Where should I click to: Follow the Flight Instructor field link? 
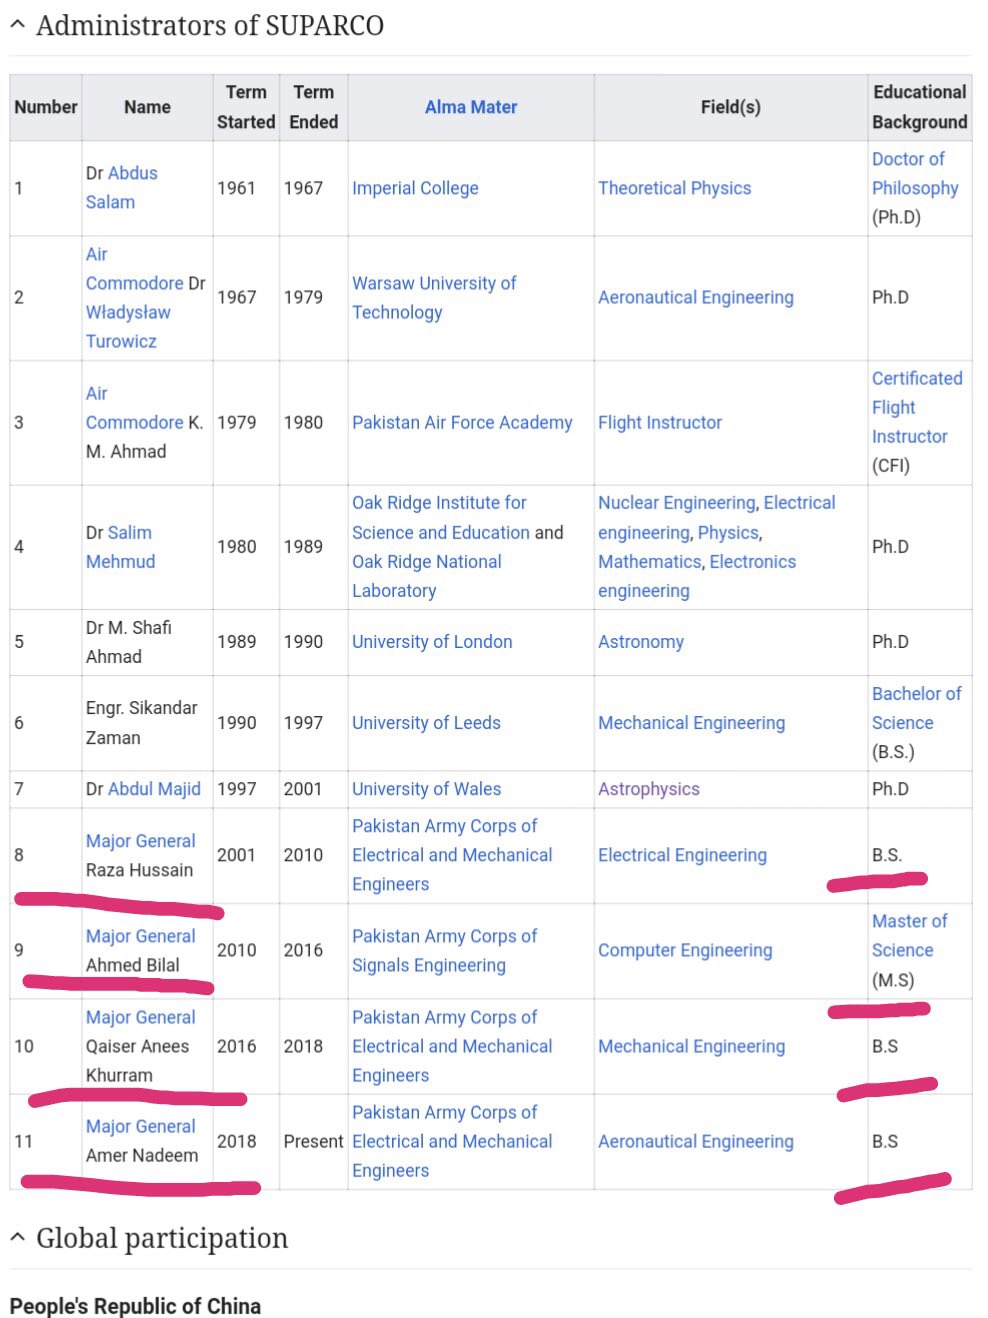(x=660, y=422)
